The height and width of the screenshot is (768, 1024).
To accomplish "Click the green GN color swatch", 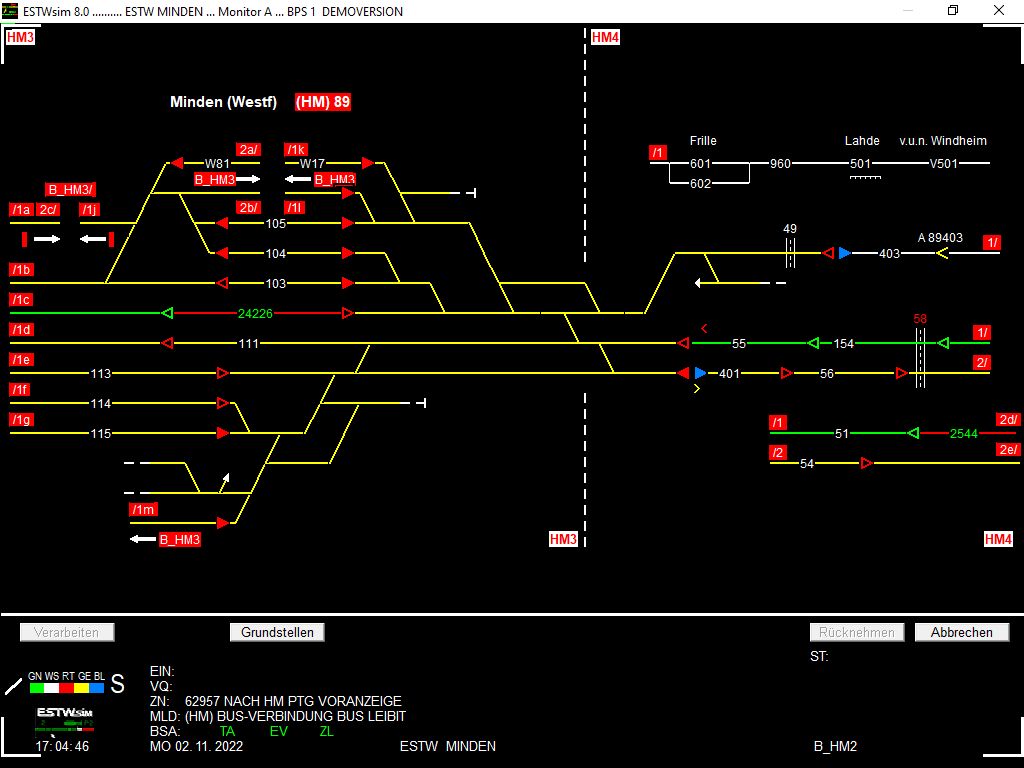I will (36, 688).
